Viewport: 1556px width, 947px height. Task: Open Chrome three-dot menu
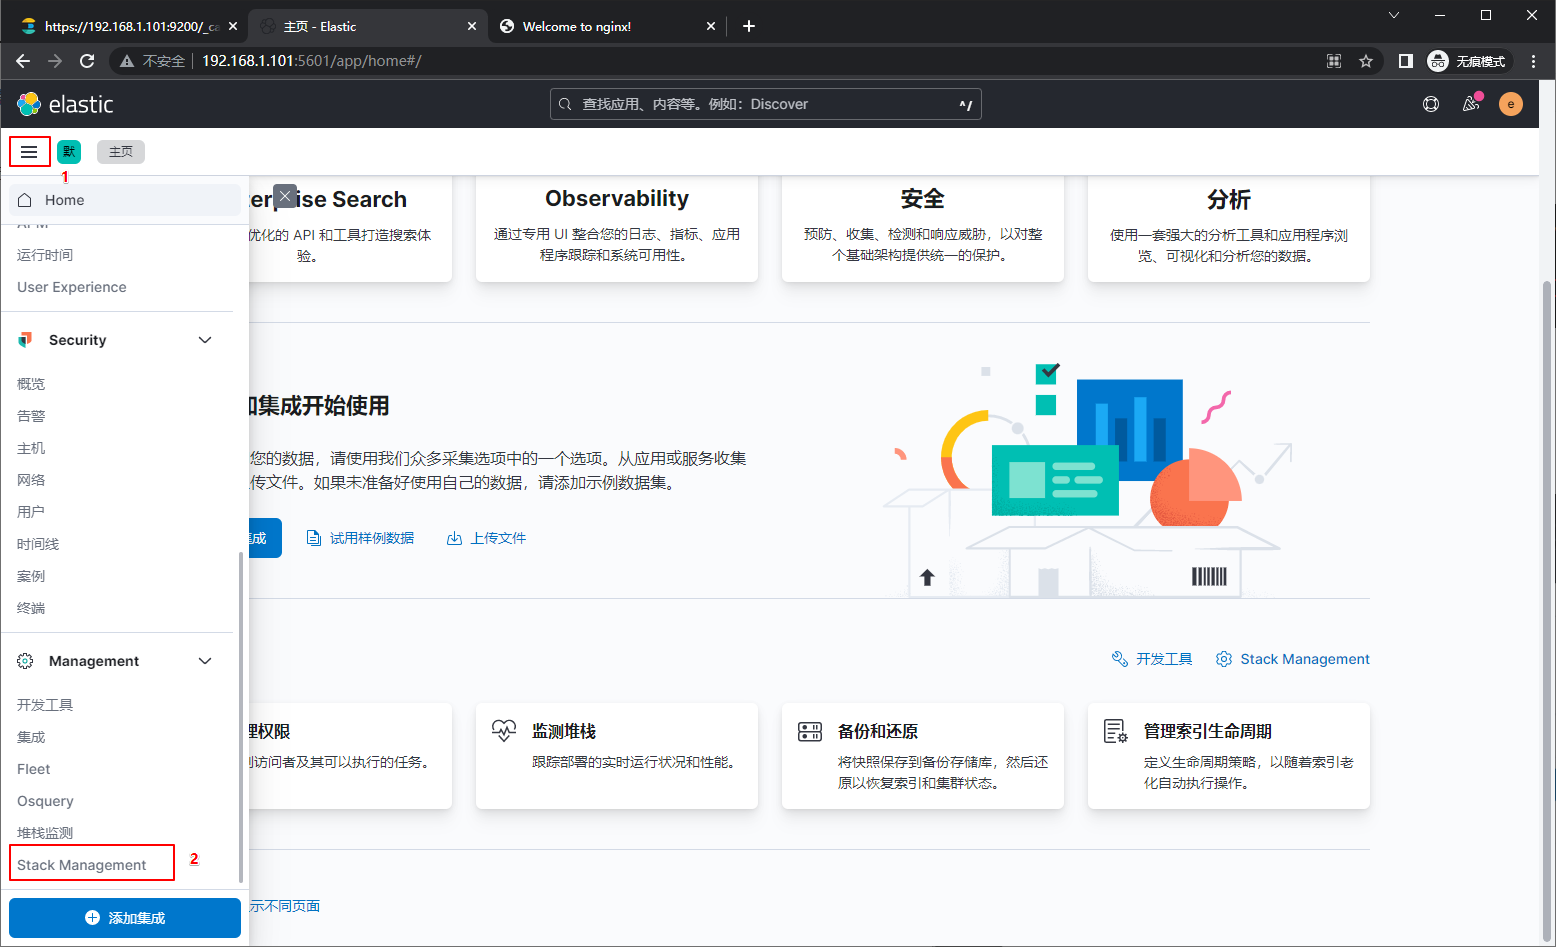click(x=1534, y=61)
